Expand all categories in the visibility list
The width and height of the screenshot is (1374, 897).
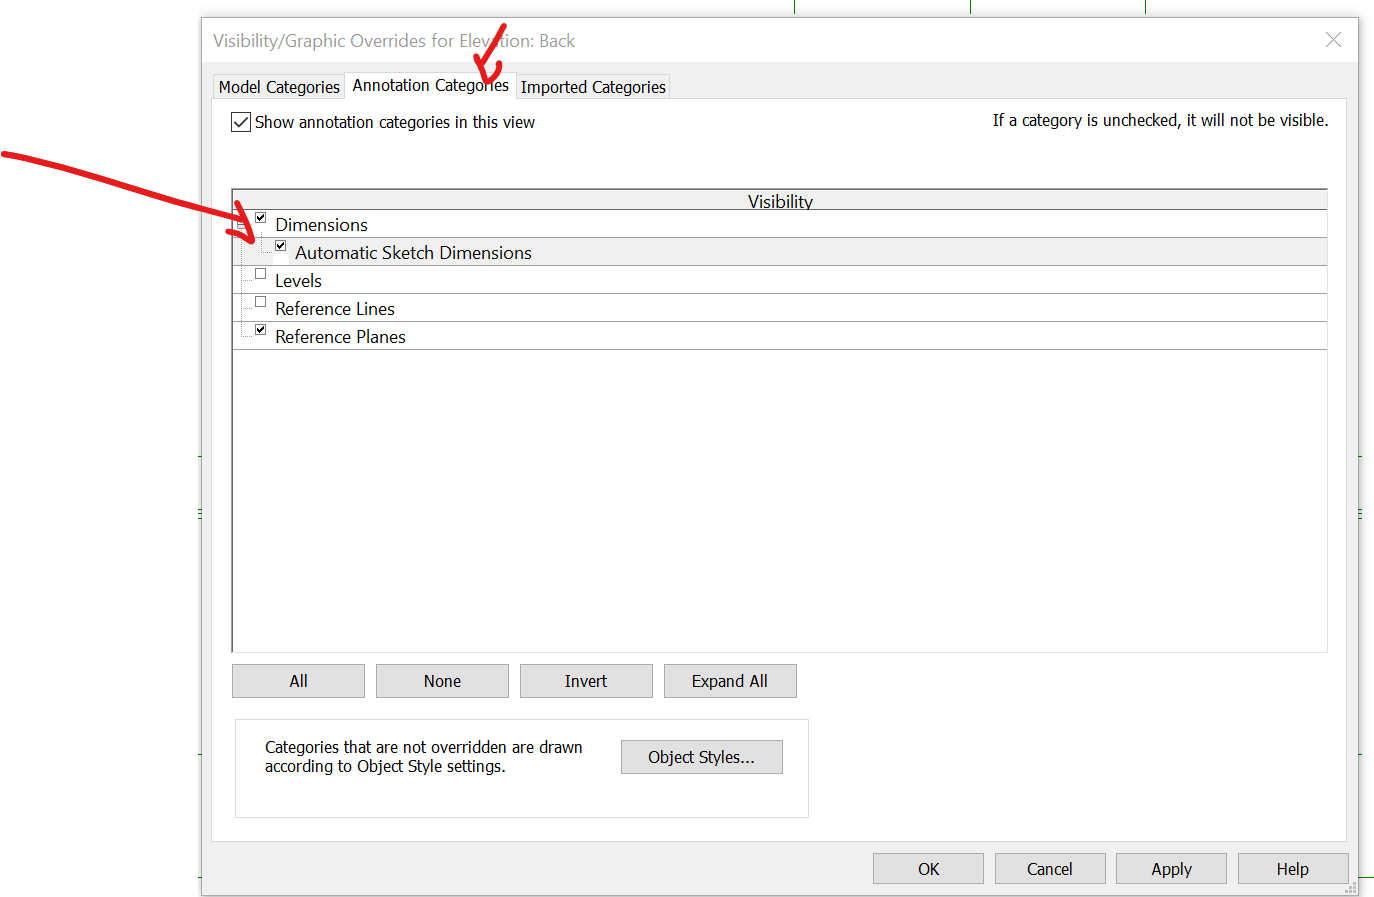click(730, 681)
